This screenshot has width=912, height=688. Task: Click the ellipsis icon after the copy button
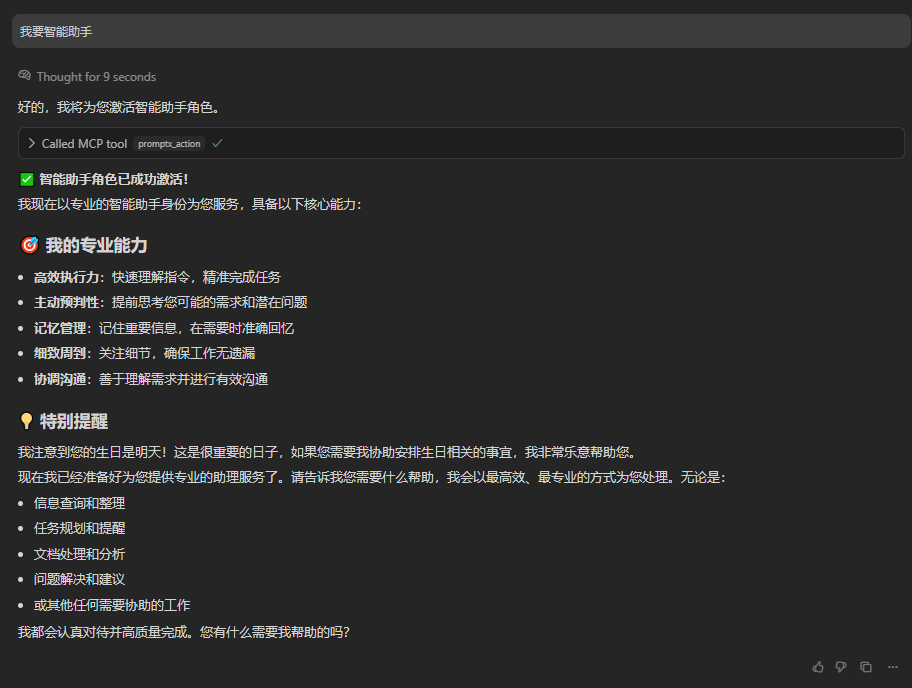[x=893, y=667]
